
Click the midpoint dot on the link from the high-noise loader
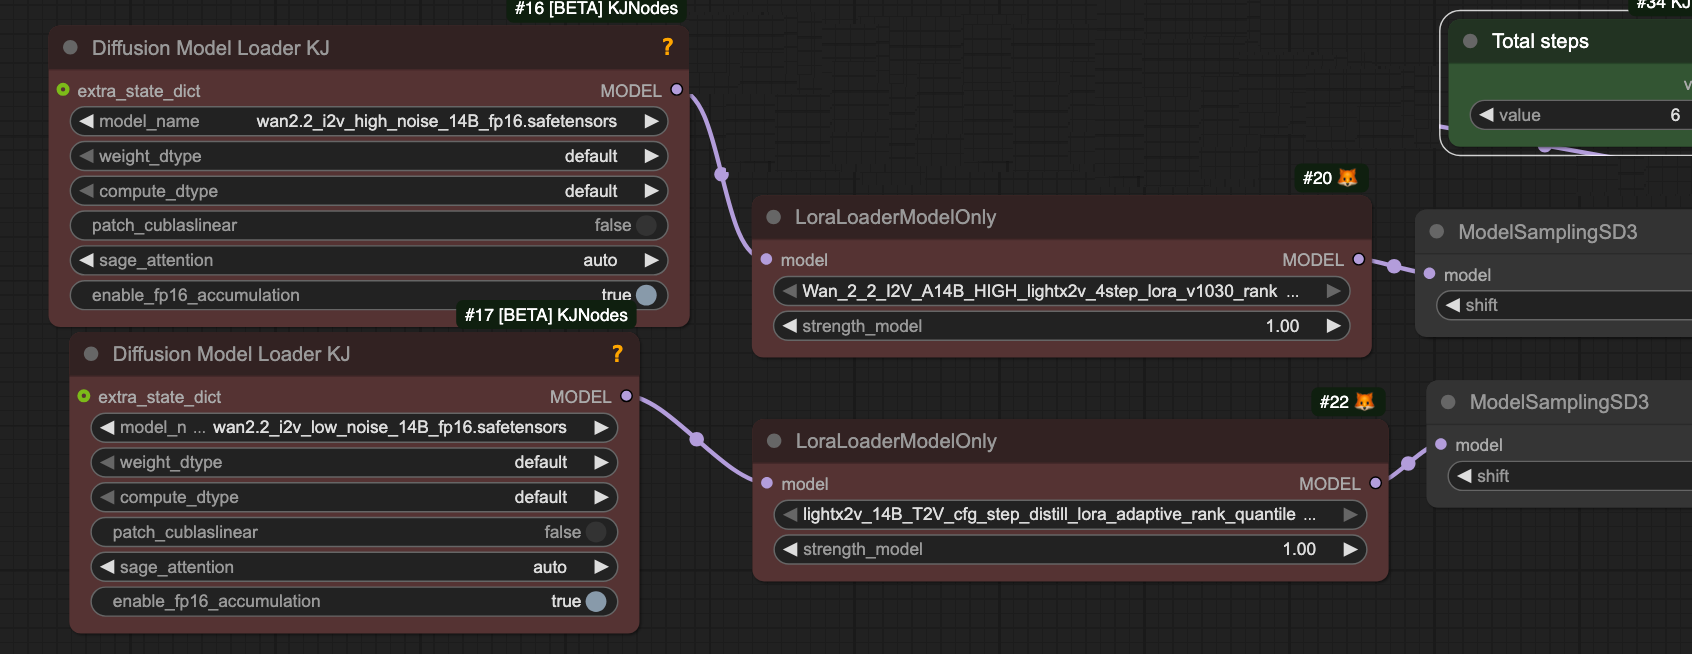tap(721, 174)
